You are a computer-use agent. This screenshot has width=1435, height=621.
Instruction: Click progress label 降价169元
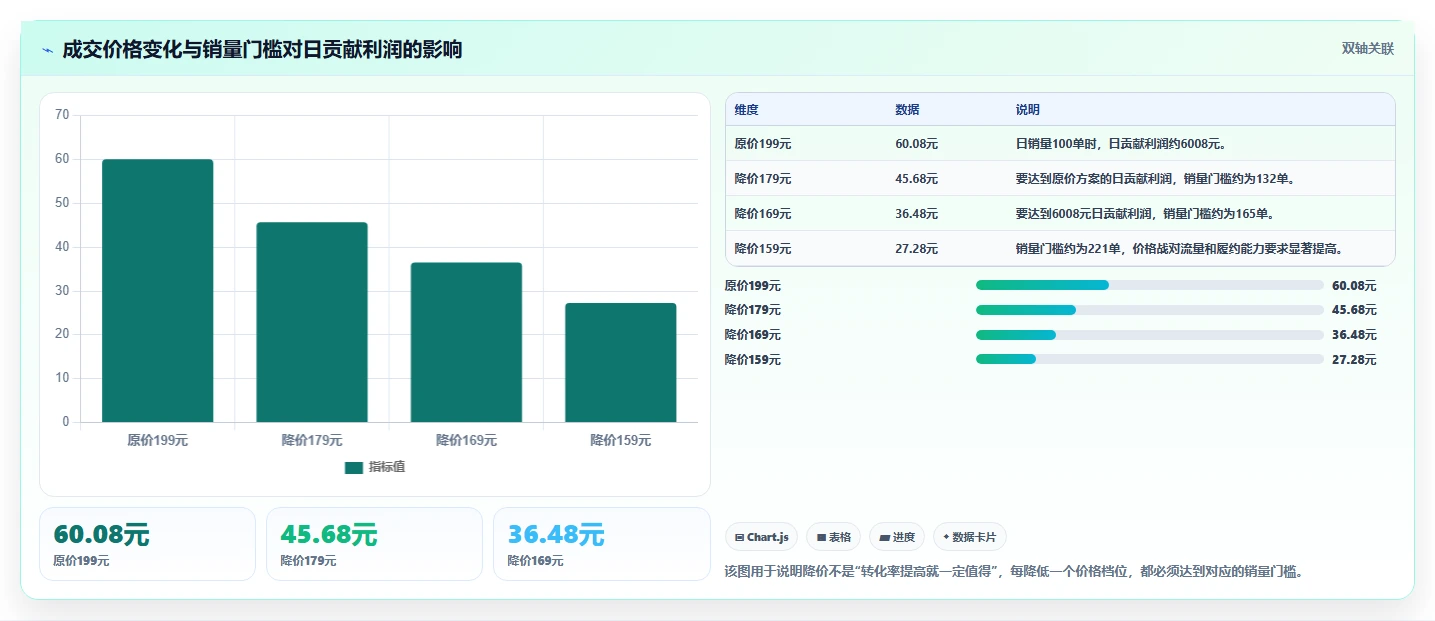tap(753, 335)
